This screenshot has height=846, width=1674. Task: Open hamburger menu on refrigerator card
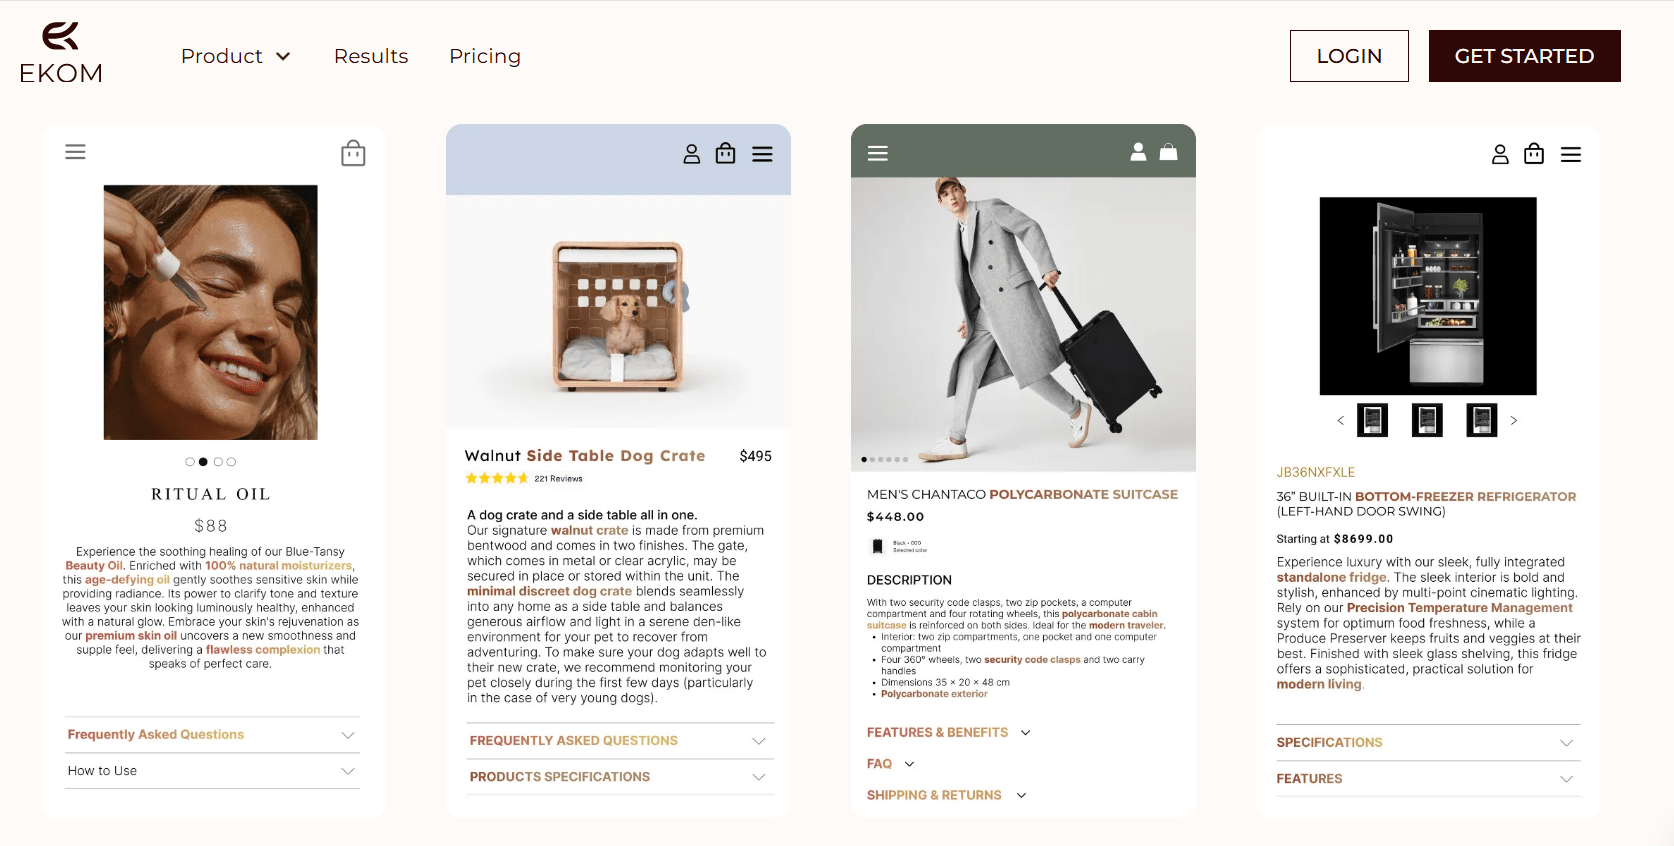1571,155
